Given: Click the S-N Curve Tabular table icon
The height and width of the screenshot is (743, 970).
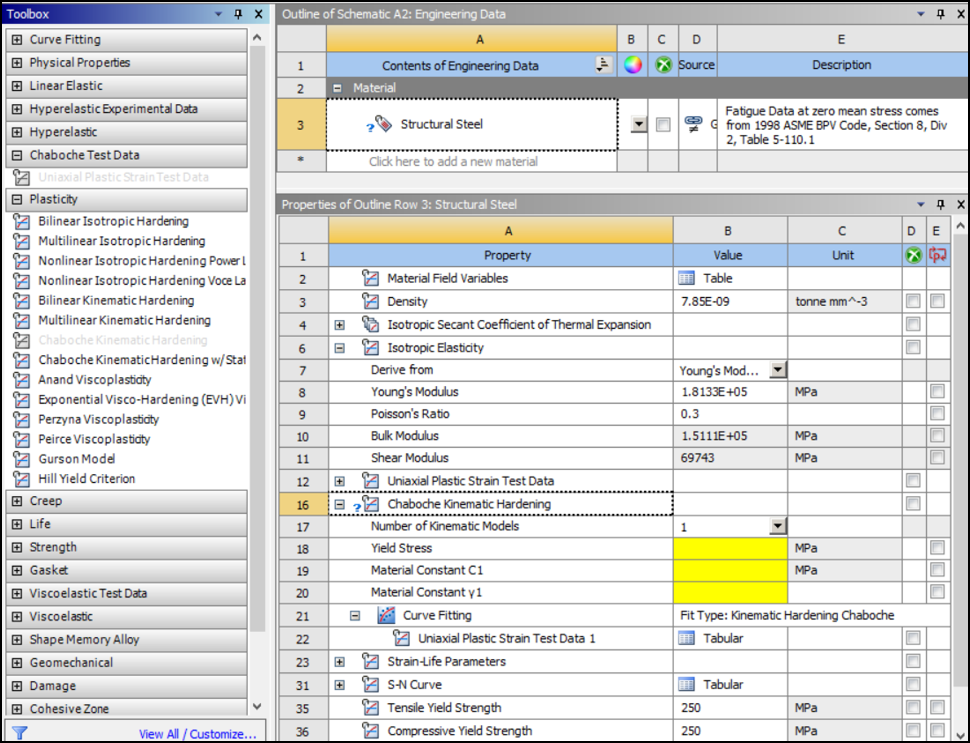Looking at the screenshot, I should click(x=687, y=685).
